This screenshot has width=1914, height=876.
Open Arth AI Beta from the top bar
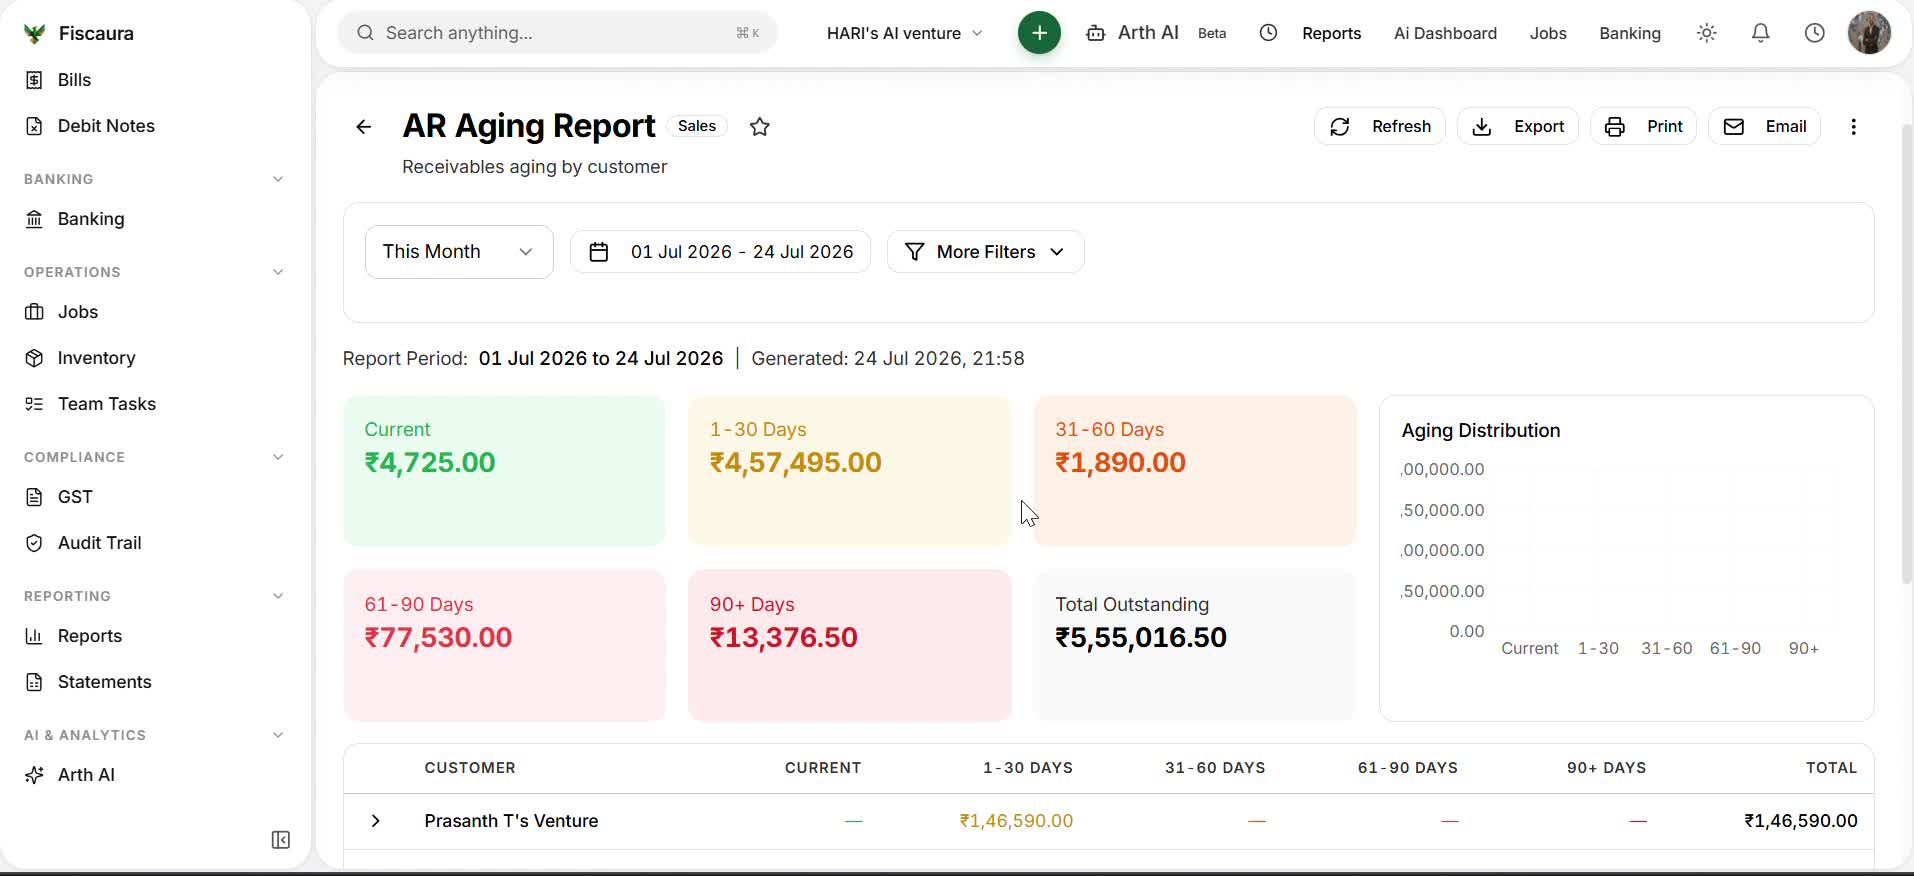[x=1156, y=33]
